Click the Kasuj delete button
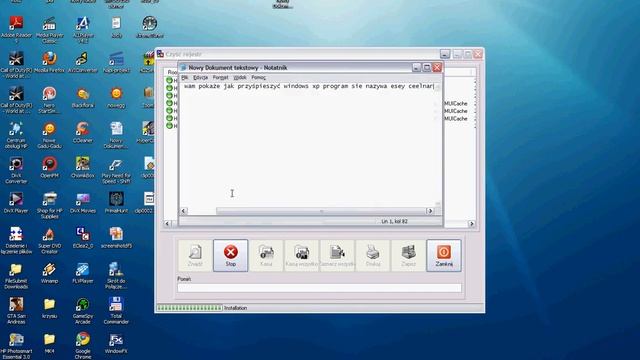Image resolution: width=640 pixels, height=360 pixels. coord(266,256)
